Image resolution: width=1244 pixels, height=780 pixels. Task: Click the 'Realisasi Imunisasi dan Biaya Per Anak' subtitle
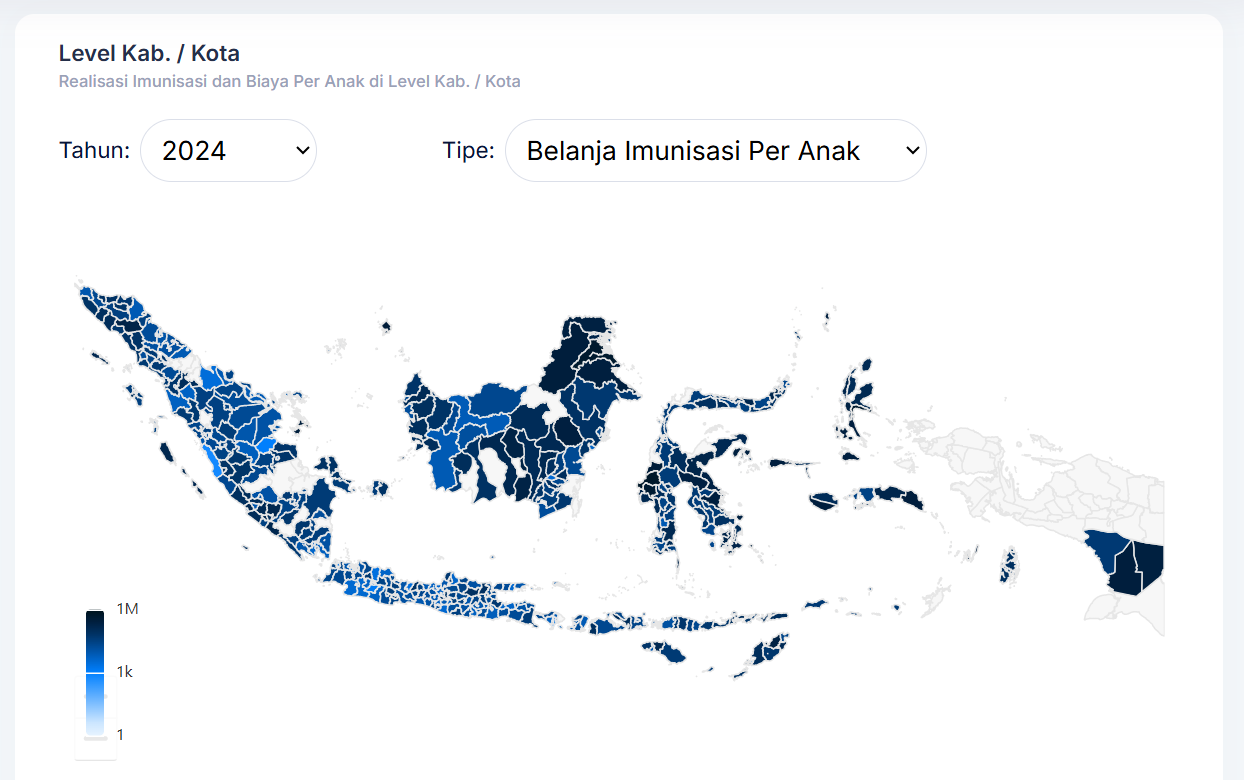[x=289, y=81]
